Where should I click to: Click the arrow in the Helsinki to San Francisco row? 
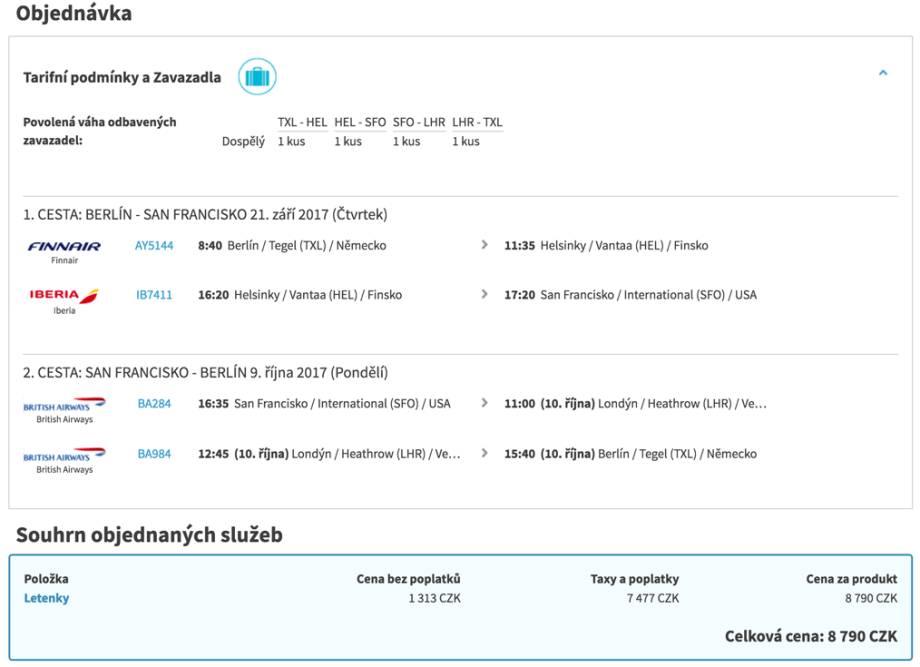[485, 295]
